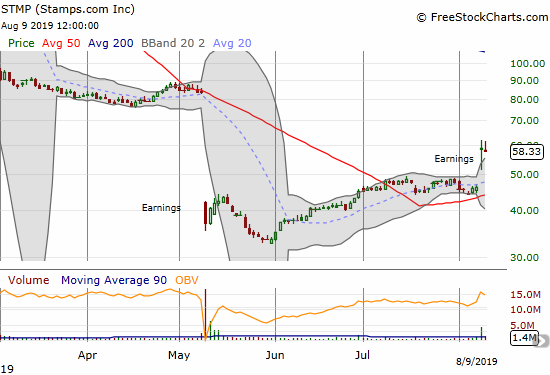The height and width of the screenshot is (375, 550).
Task: Click the tall green earnings candle in August
Action: [482, 155]
